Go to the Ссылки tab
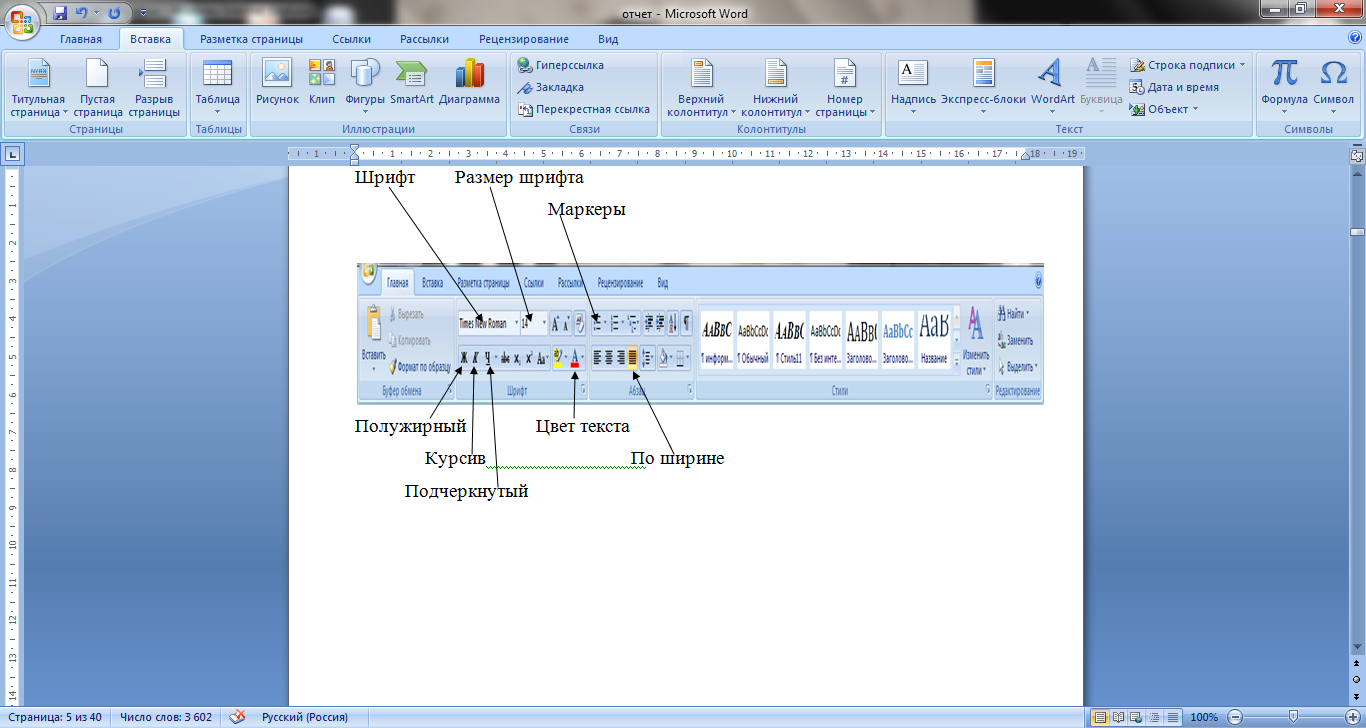The height and width of the screenshot is (728, 1366). [352, 39]
